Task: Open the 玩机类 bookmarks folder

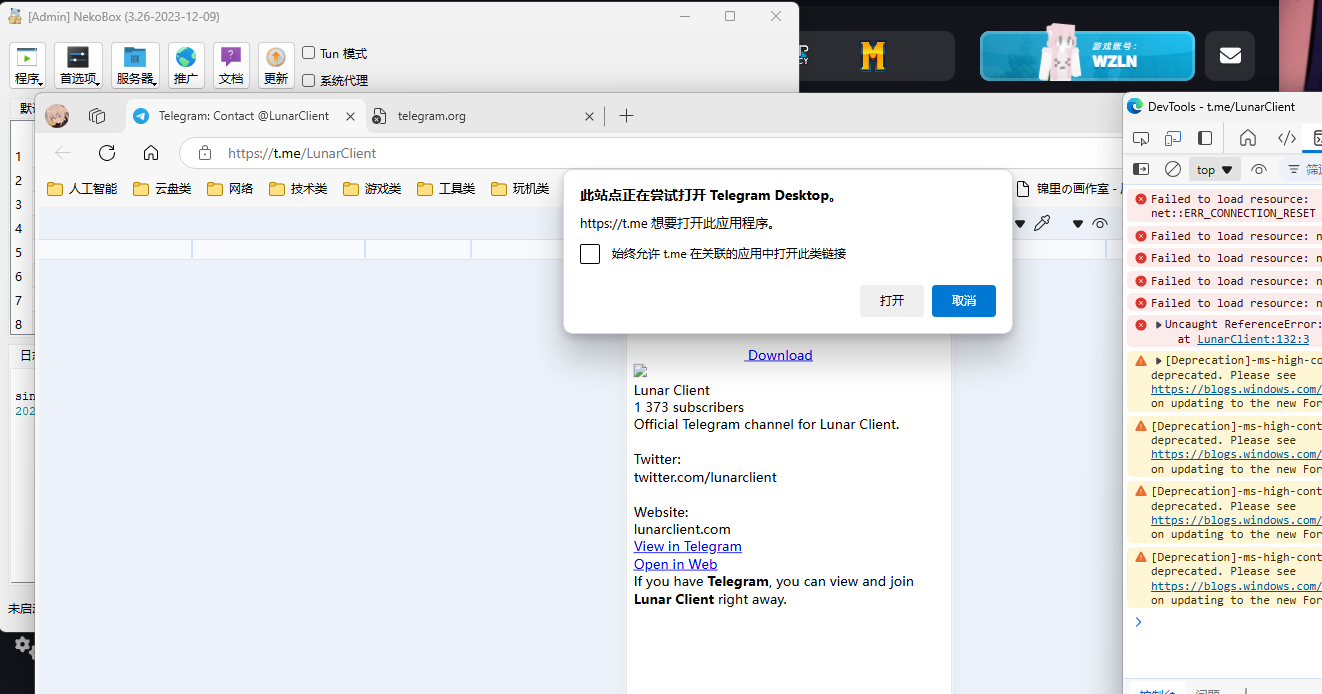Action: pos(520,188)
